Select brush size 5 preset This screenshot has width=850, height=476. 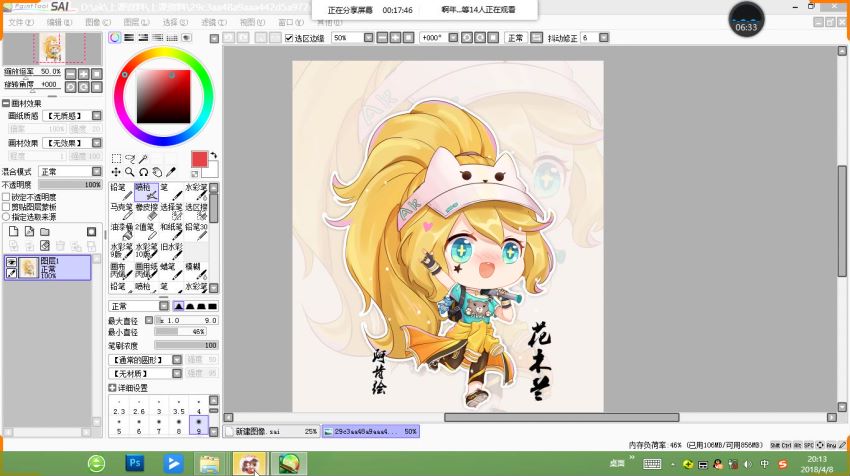pos(119,426)
